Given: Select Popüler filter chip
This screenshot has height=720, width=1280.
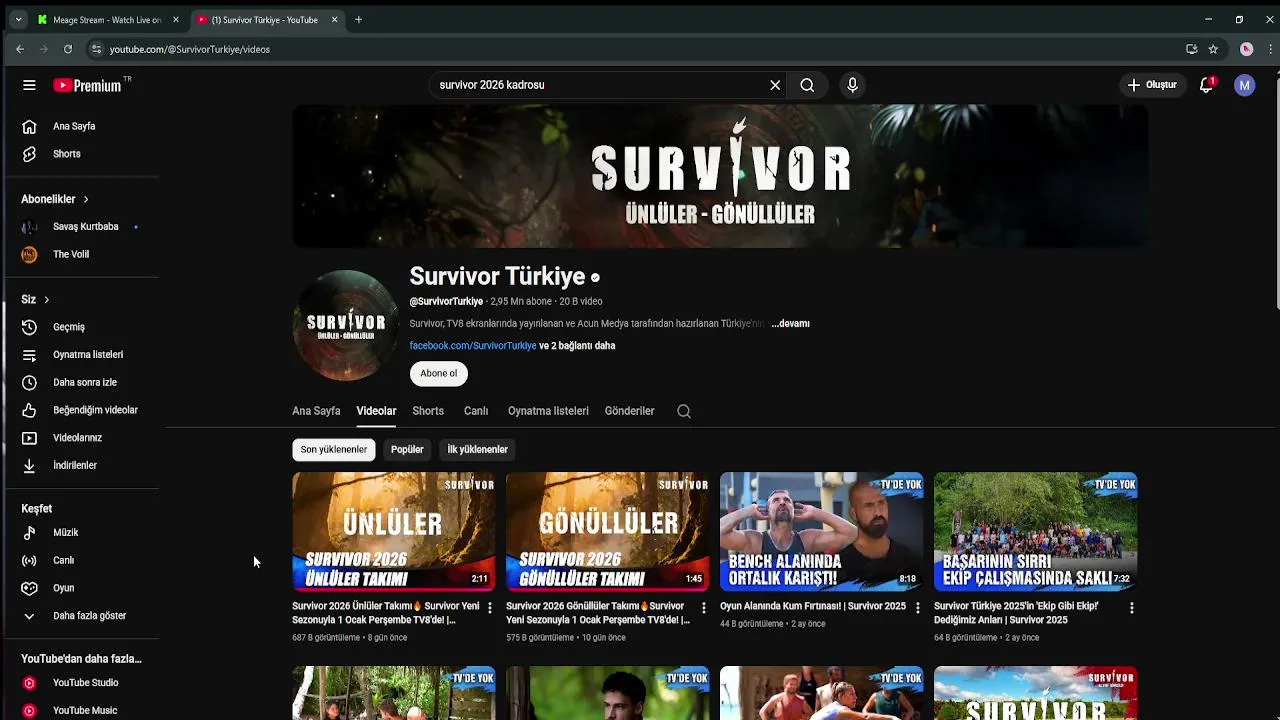Looking at the screenshot, I should tap(407, 450).
